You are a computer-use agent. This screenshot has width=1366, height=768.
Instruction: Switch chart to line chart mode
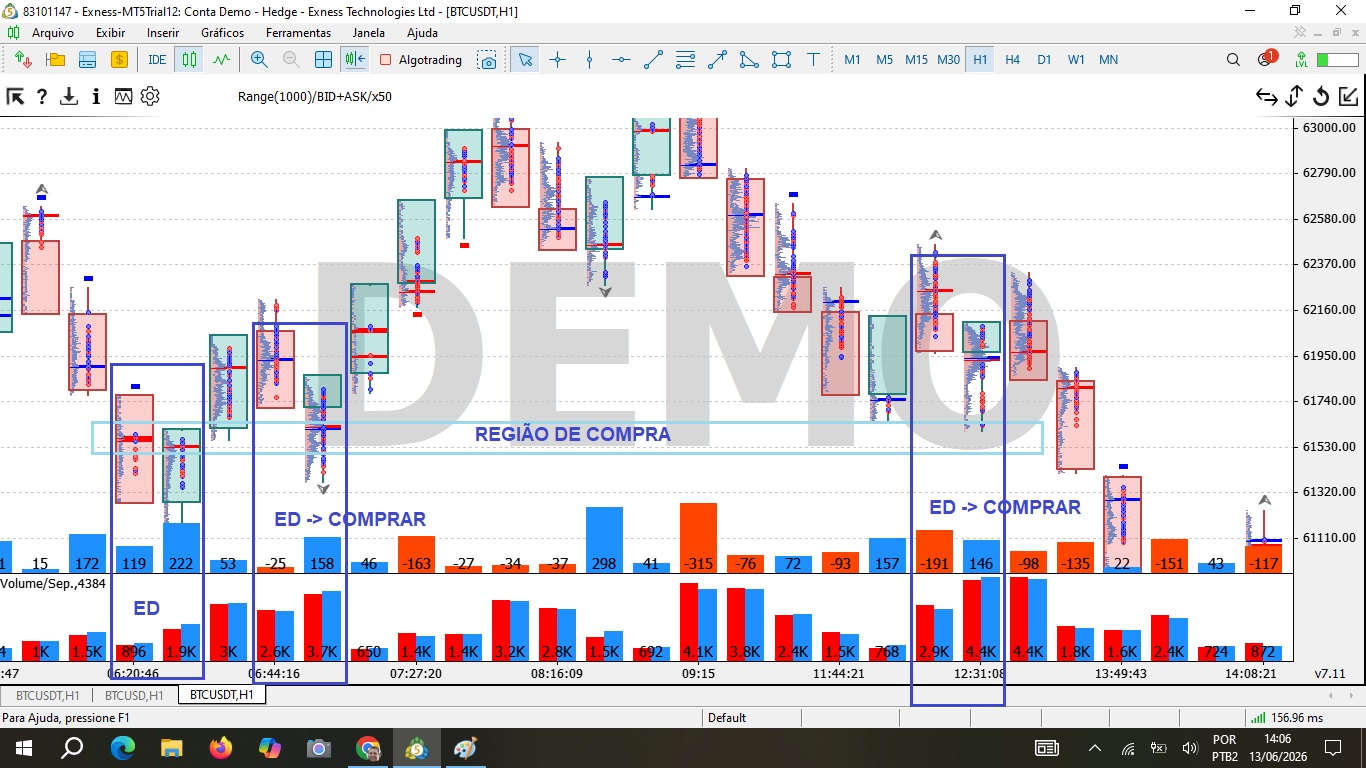(x=221, y=59)
